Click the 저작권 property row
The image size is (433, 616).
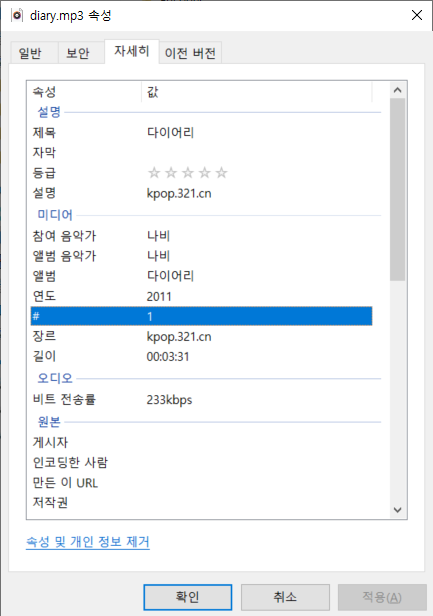pos(201,502)
